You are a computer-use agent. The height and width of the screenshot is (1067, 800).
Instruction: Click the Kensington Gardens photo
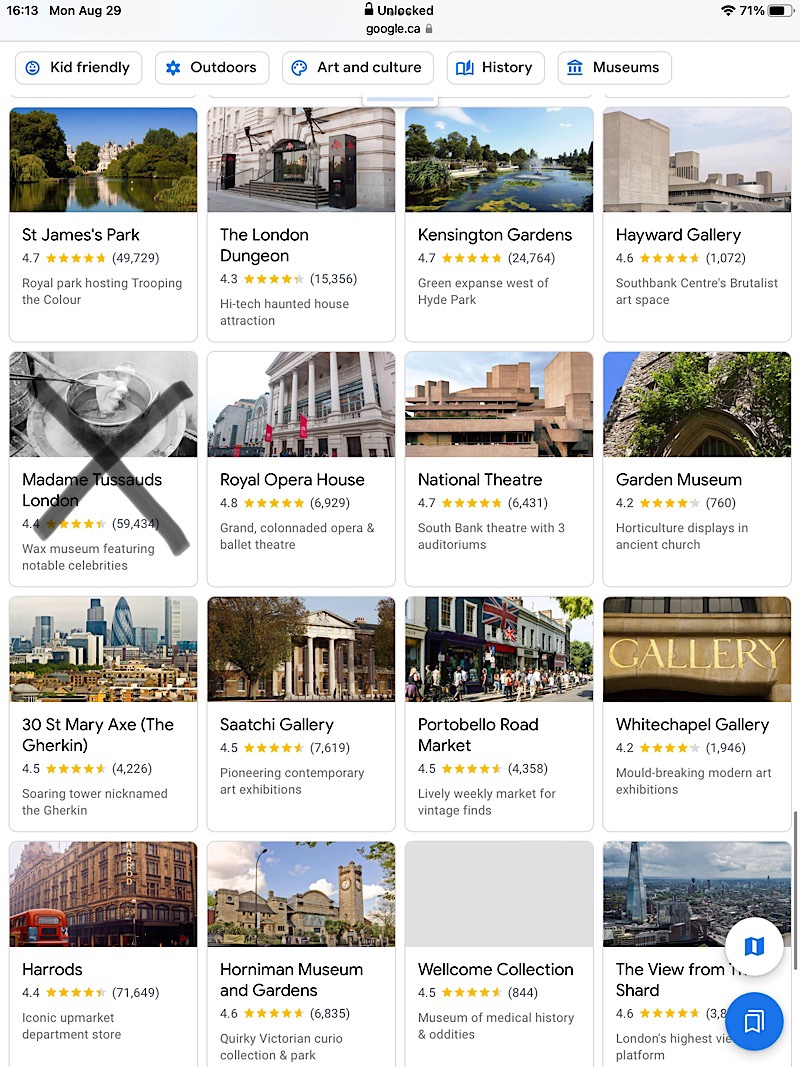pyautogui.click(x=499, y=160)
